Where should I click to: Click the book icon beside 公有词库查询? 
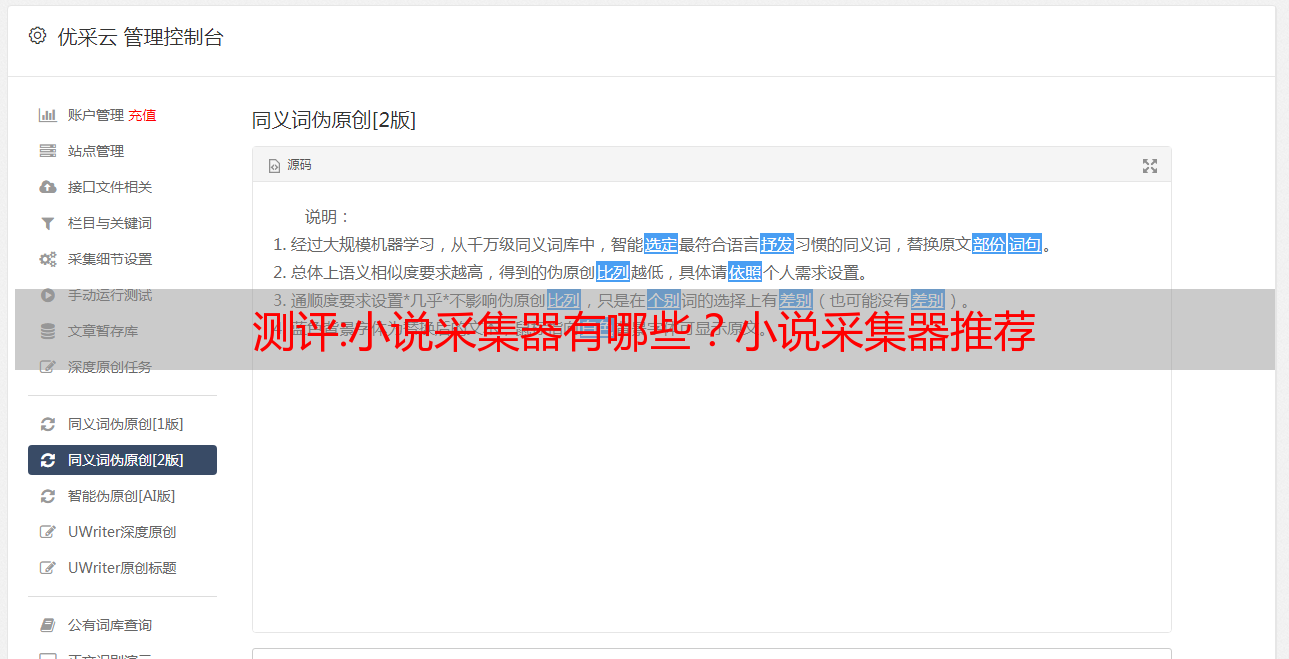click(47, 625)
